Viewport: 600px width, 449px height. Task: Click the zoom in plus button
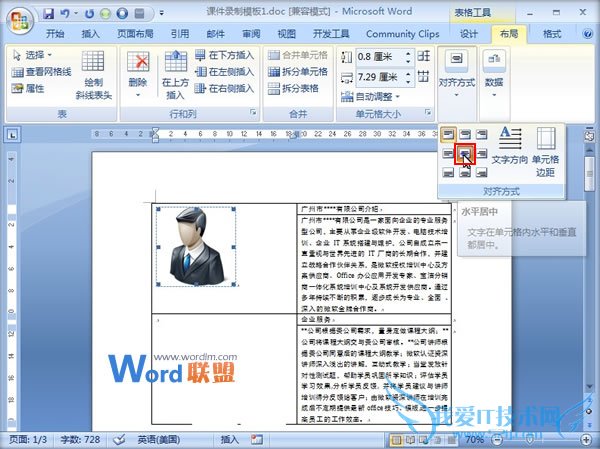pyautogui.click(x=587, y=439)
